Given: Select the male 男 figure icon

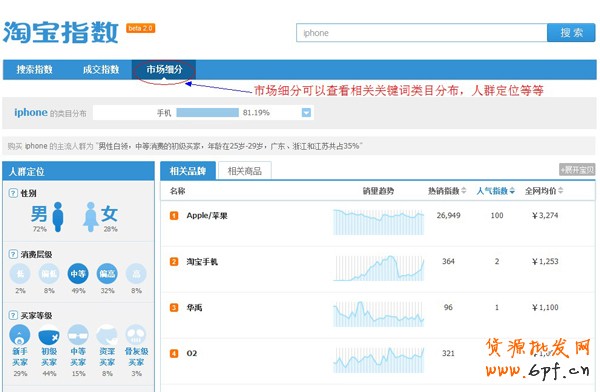Looking at the screenshot, I should click(58, 217).
